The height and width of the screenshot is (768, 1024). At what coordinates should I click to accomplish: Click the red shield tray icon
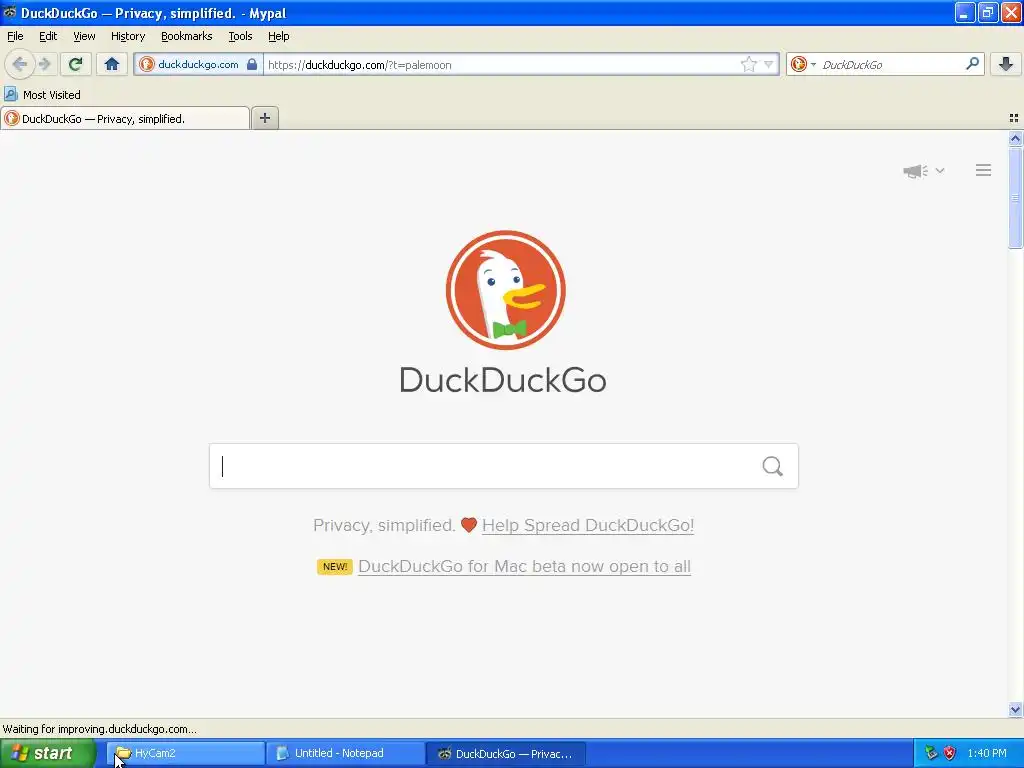point(950,754)
